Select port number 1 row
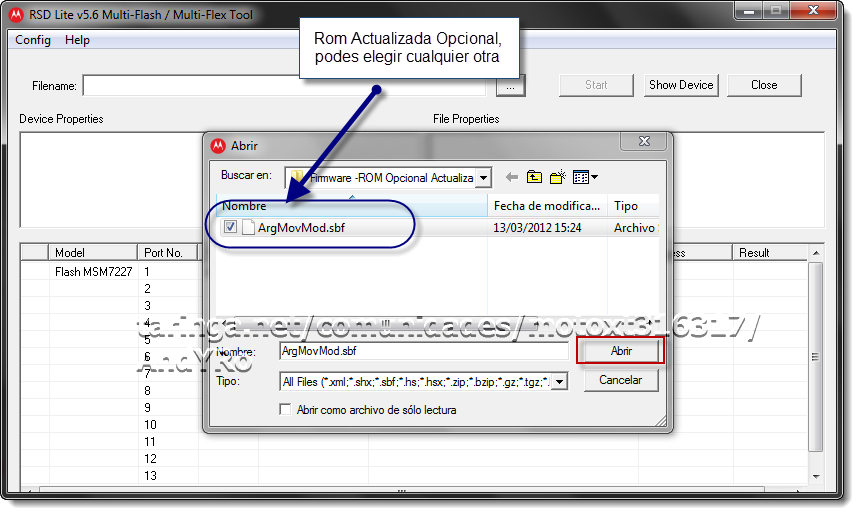The width and height of the screenshot is (859, 515). pyautogui.click(x=147, y=272)
